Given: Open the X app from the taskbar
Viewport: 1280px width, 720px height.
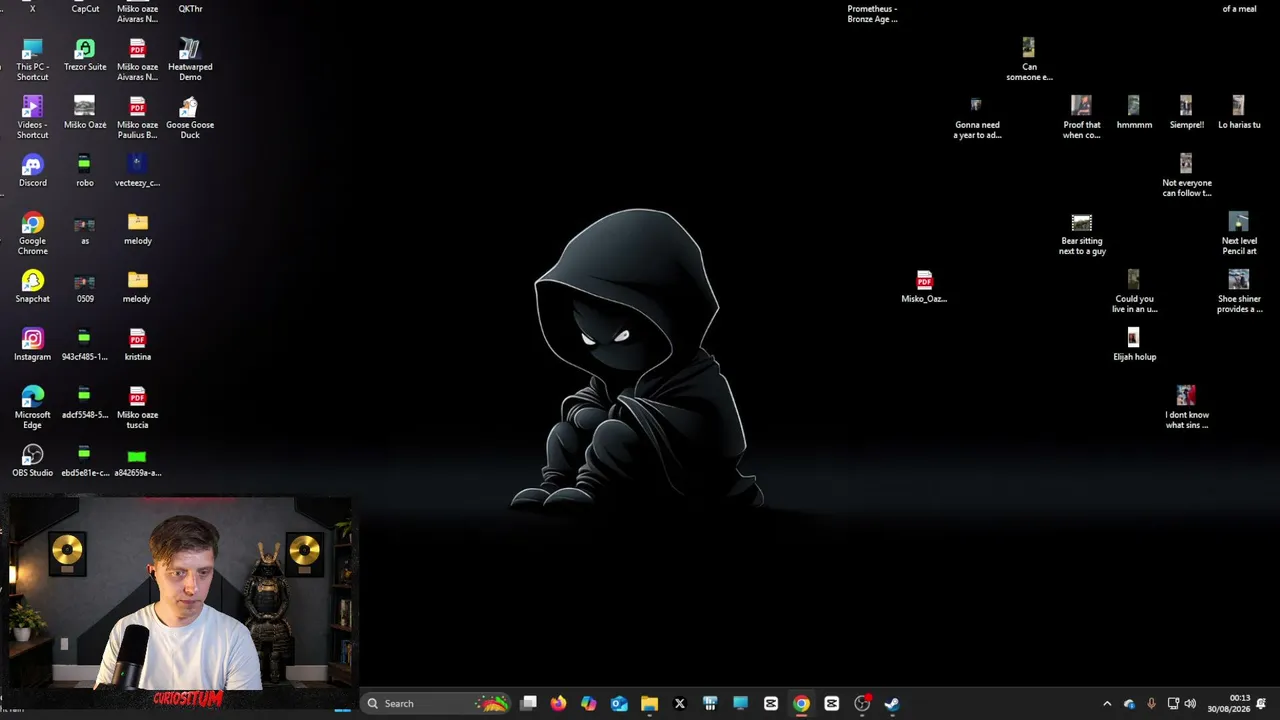Looking at the screenshot, I should coord(680,704).
